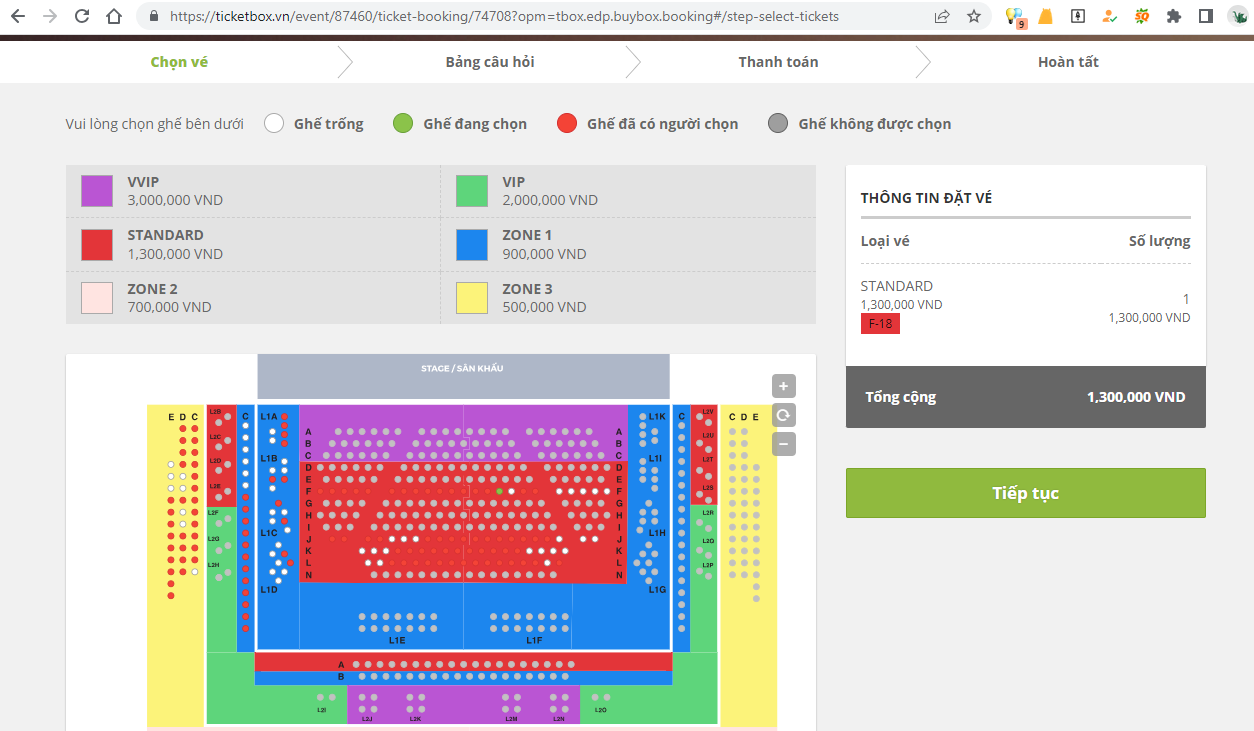Click the 'Ghế không được chọn' gray circle

pos(778,124)
